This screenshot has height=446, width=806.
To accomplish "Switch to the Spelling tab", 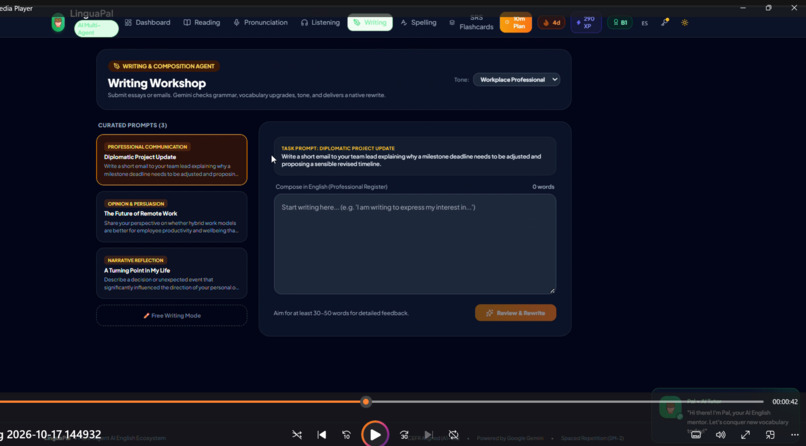I will [418, 23].
